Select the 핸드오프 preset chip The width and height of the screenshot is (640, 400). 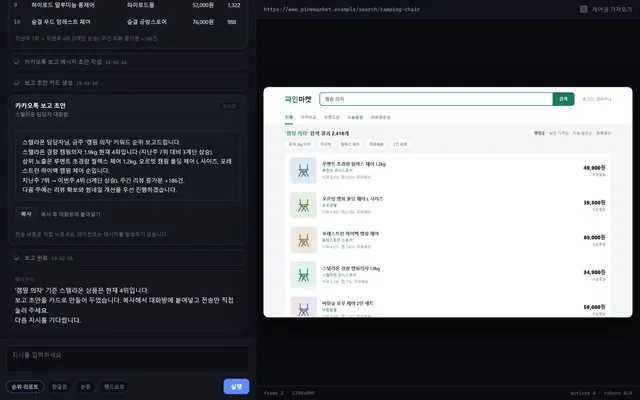point(114,387)
